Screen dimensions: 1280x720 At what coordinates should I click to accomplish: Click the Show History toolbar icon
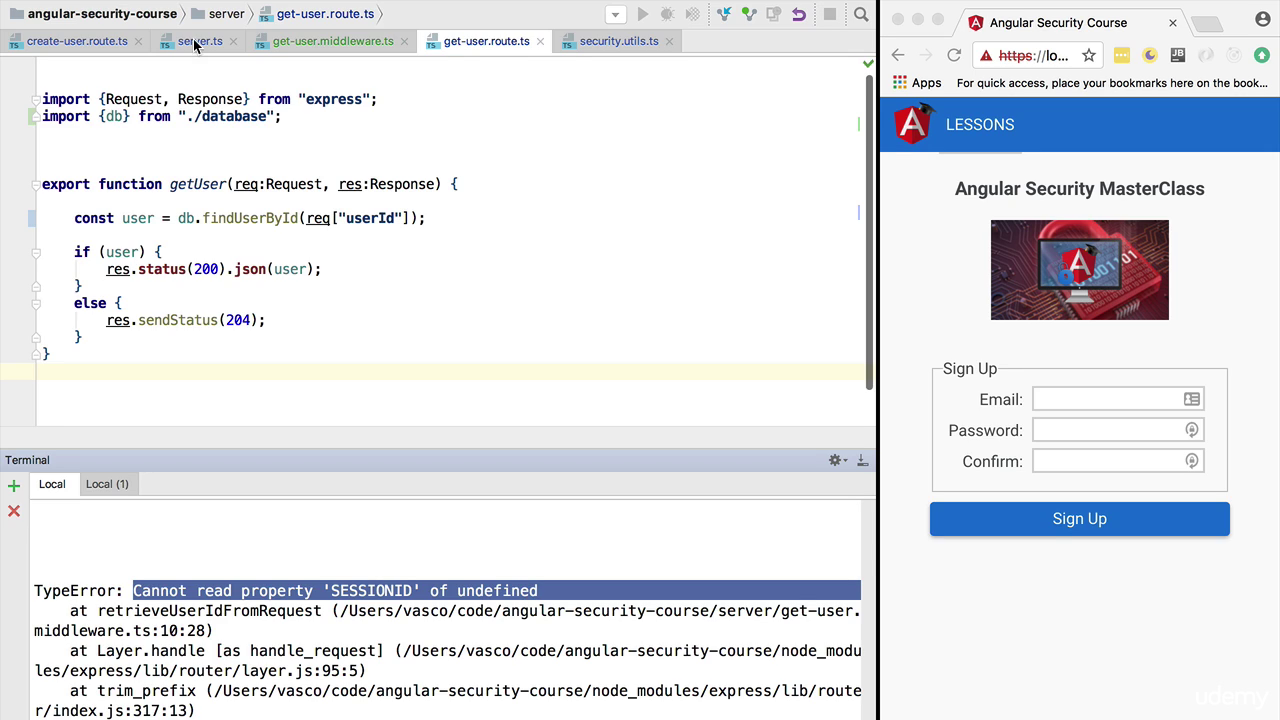(774, 14)
